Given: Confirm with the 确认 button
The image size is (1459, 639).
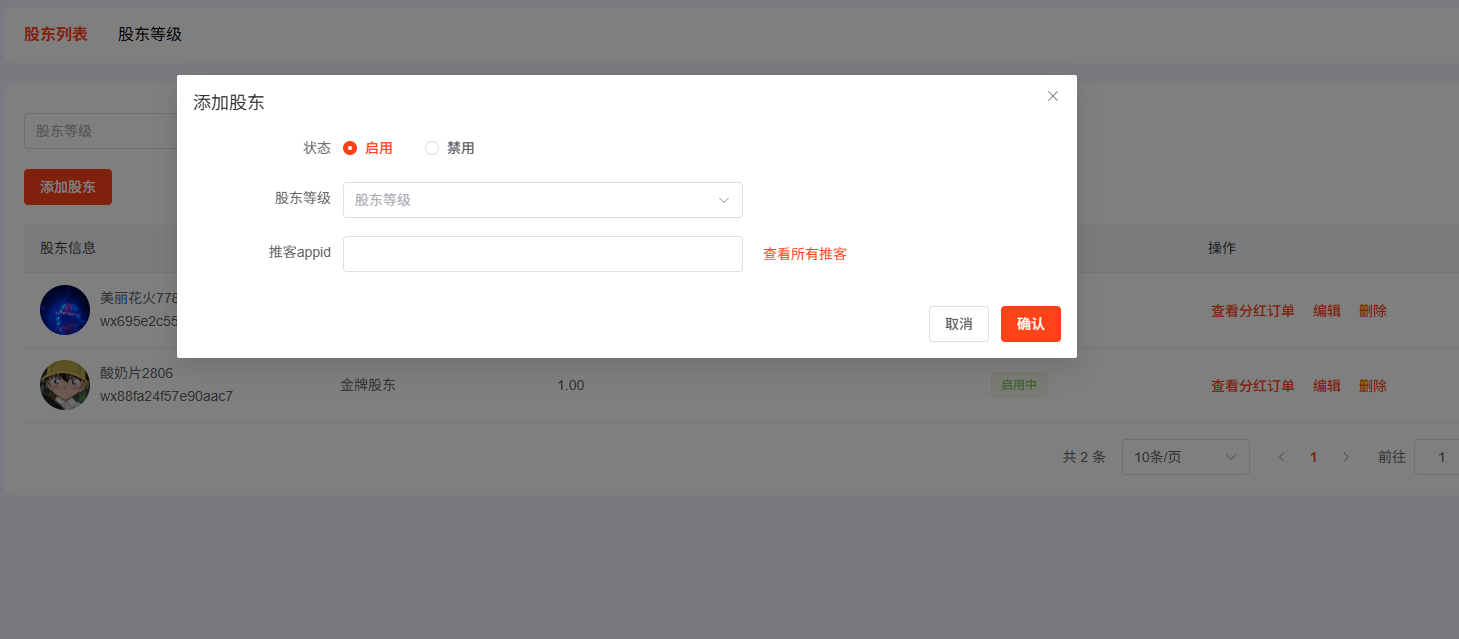Looking at the screenshot, I should click(x=1030, y=324).
